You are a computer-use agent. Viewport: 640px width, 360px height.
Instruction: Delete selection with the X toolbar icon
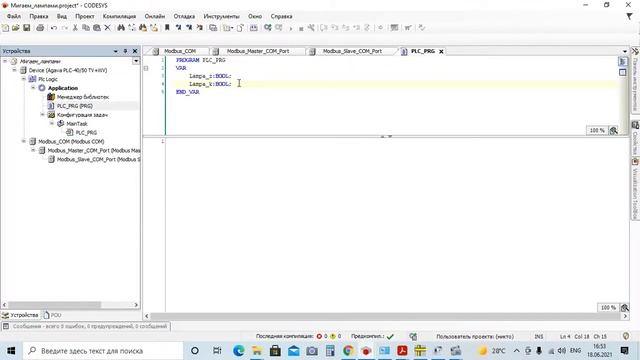(x=107, y=28)
